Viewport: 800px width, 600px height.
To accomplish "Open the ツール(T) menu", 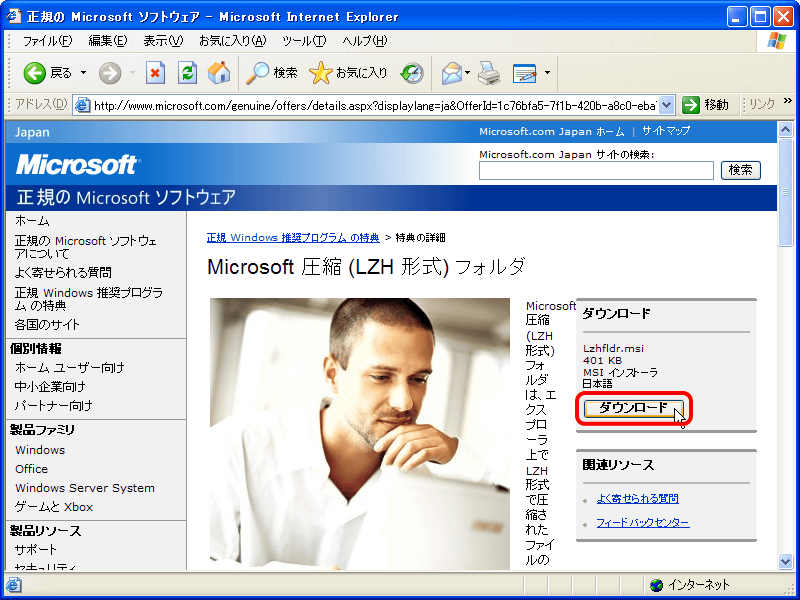I will (304, 41).
